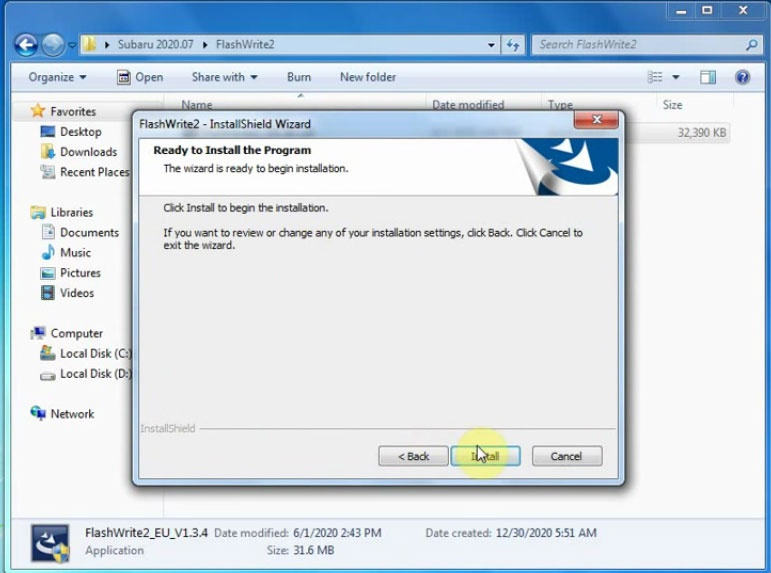Click the date modified value 6/1/2020 2:43 PM

[337, 533]
